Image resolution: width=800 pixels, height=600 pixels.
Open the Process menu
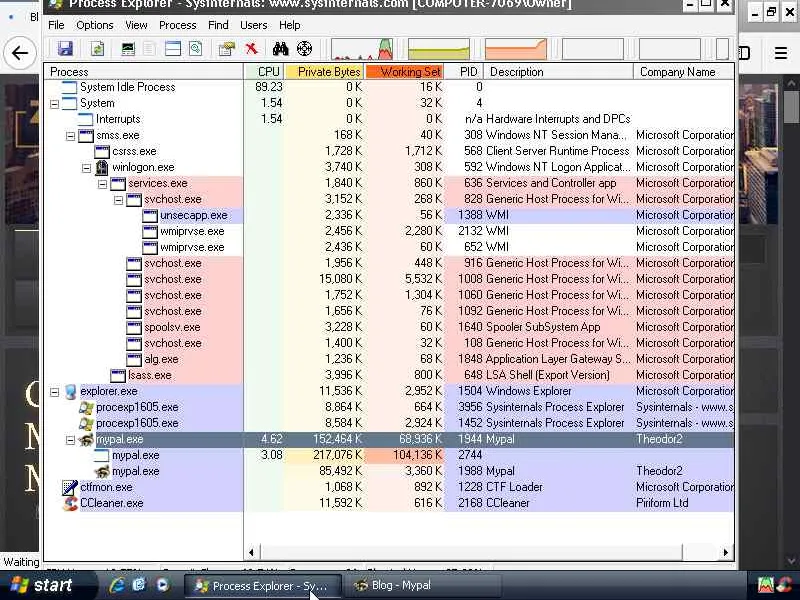coord(178,25)
